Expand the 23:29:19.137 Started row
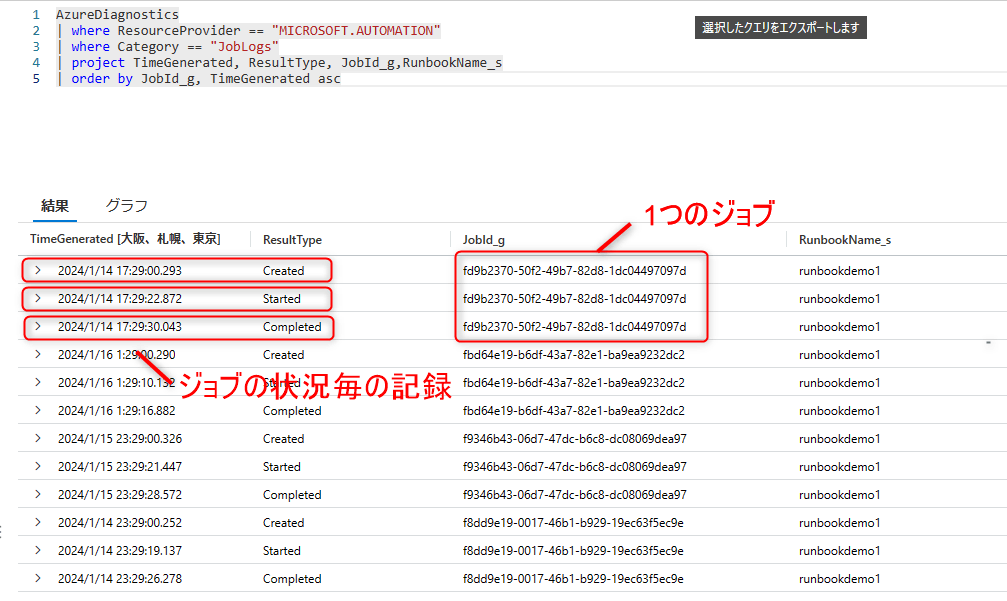The width and height of the screenshot is (1007, 601). pyautogui.click(x=38, y=550)
